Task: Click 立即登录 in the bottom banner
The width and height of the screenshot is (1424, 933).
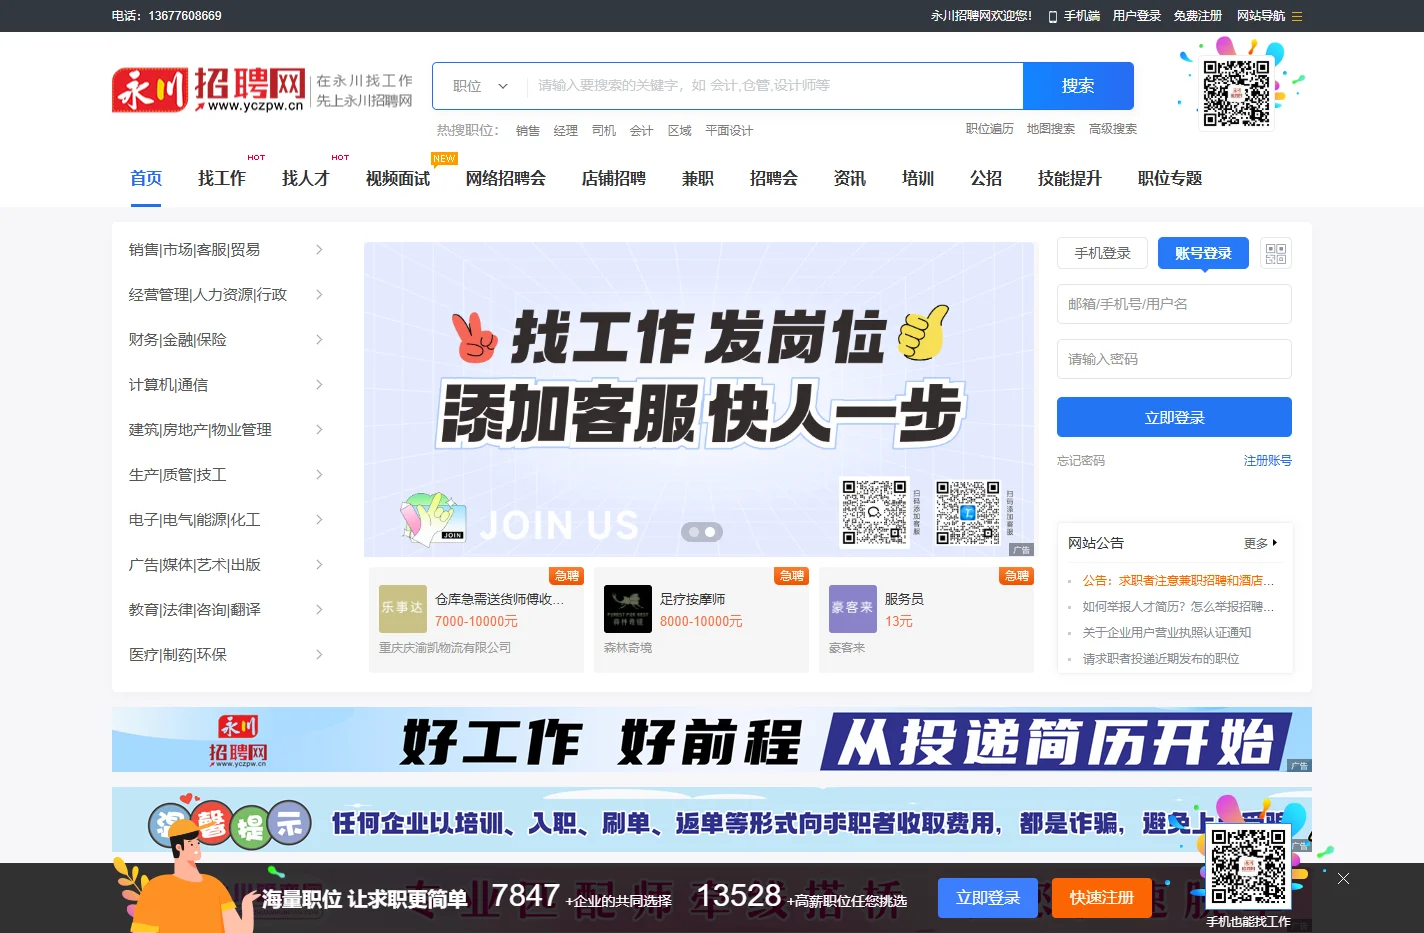Action: 988,898
